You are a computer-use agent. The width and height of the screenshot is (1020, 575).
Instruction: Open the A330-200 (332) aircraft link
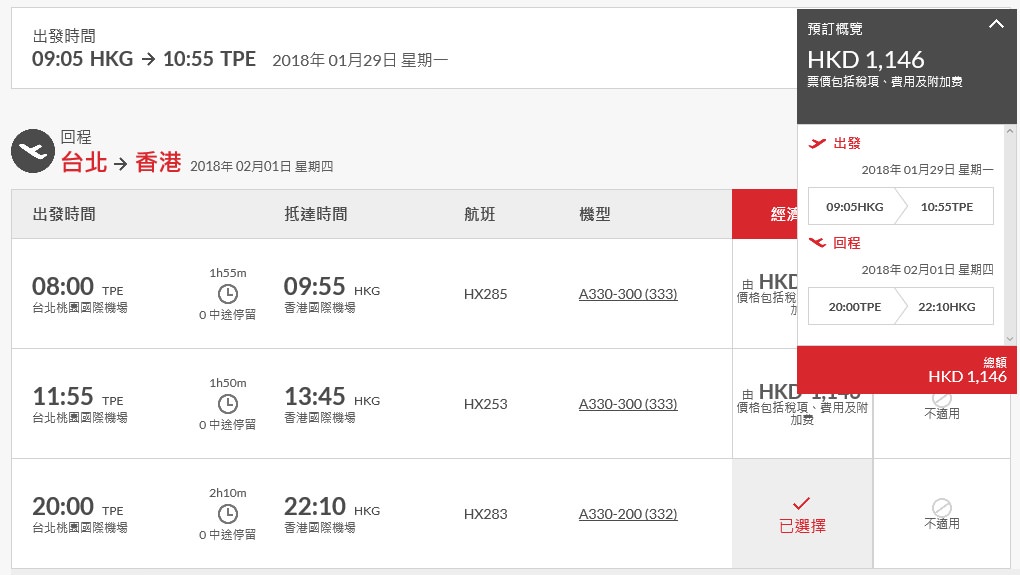point(627,514)
